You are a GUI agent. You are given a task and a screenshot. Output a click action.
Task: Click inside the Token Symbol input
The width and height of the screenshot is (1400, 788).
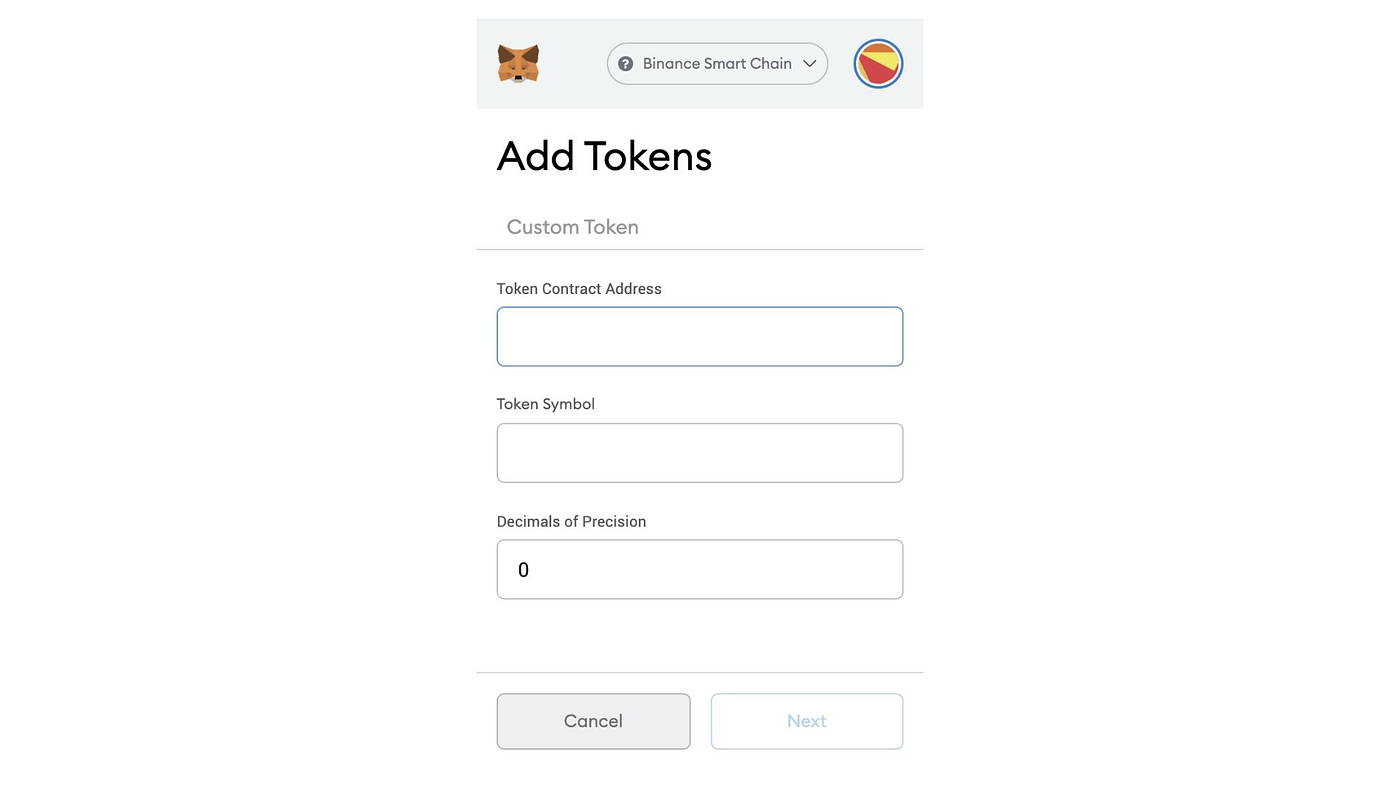tap(699, 453)
